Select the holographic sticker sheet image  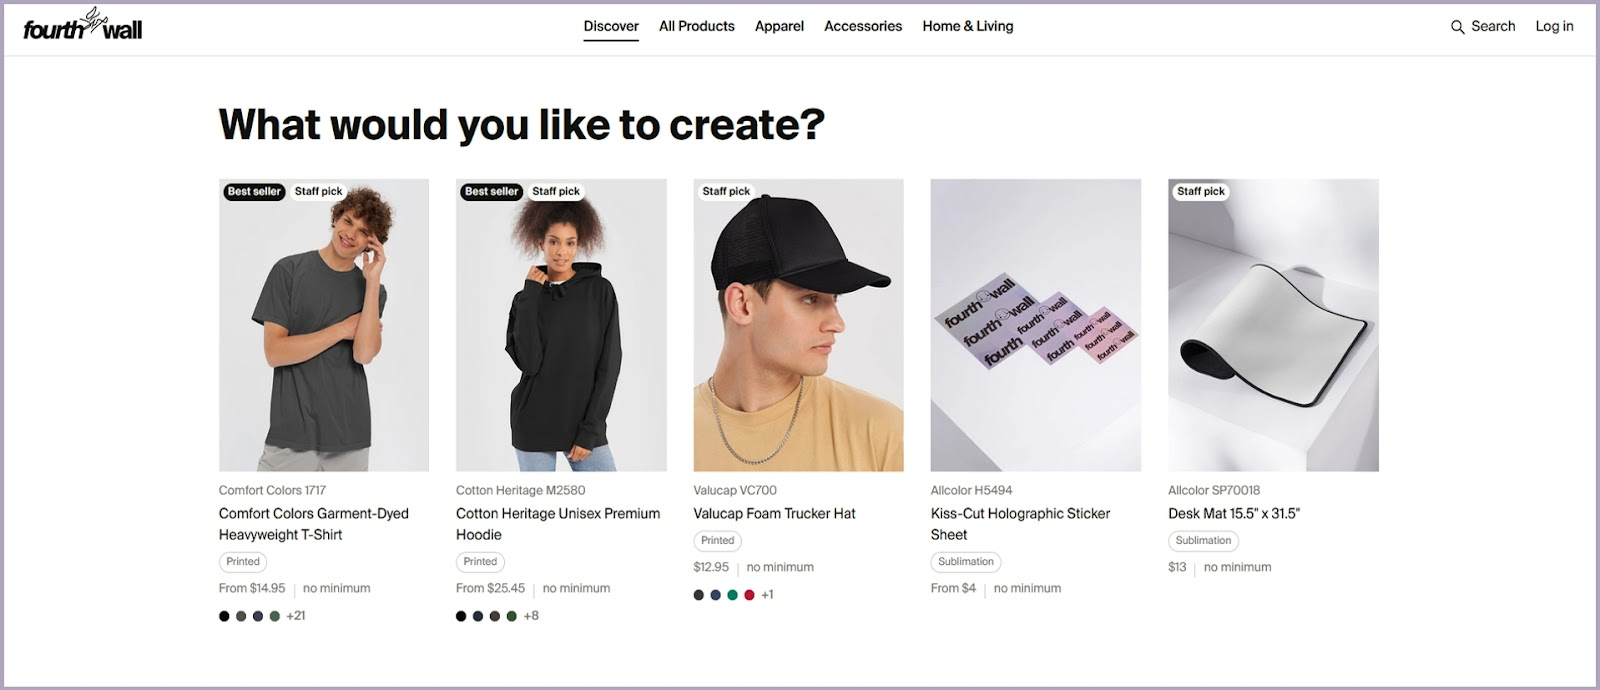[1035, 325]
